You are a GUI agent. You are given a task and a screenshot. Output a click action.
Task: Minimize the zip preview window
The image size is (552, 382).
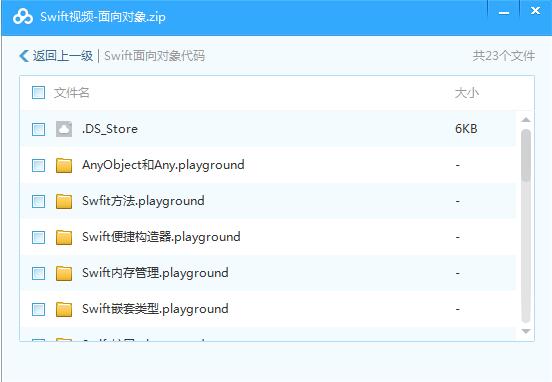click(x=504, y=13)
